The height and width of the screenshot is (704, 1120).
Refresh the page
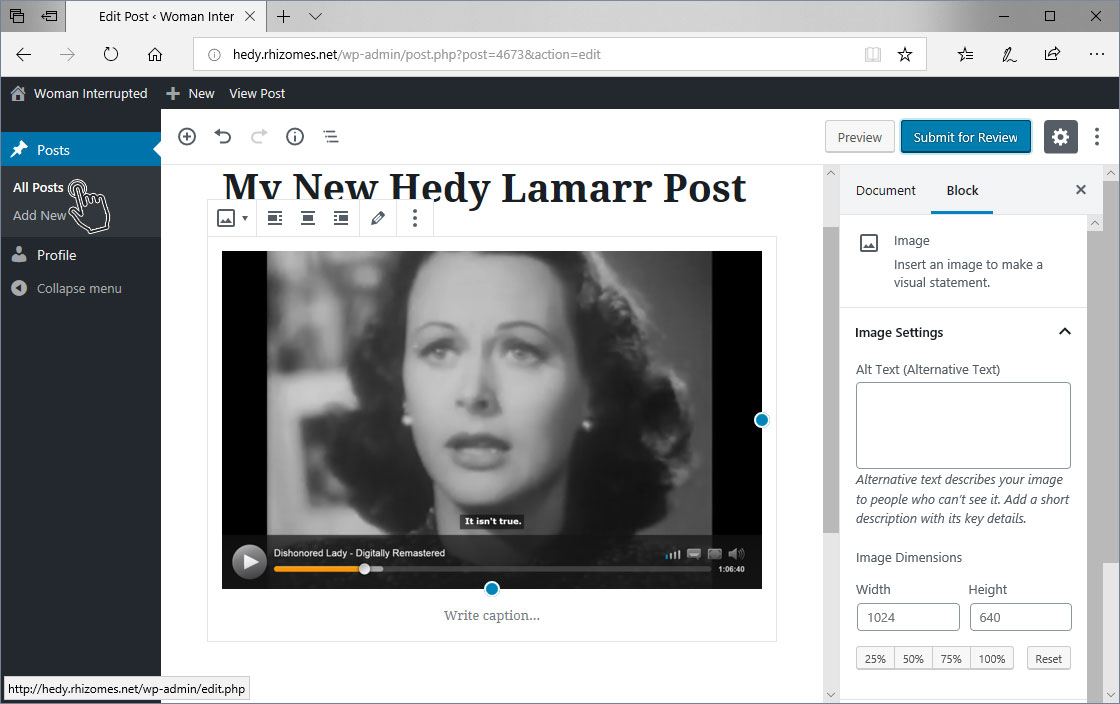tap(111, 54)
